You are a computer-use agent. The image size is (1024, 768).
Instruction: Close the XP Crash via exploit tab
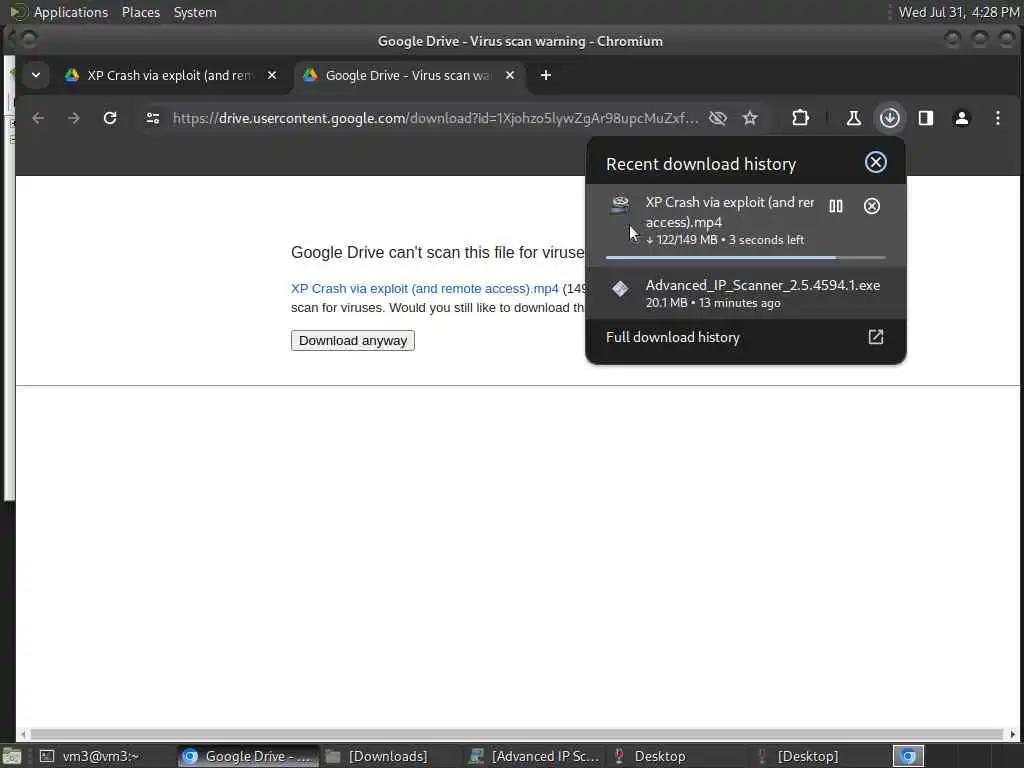(x=272, y=75)
